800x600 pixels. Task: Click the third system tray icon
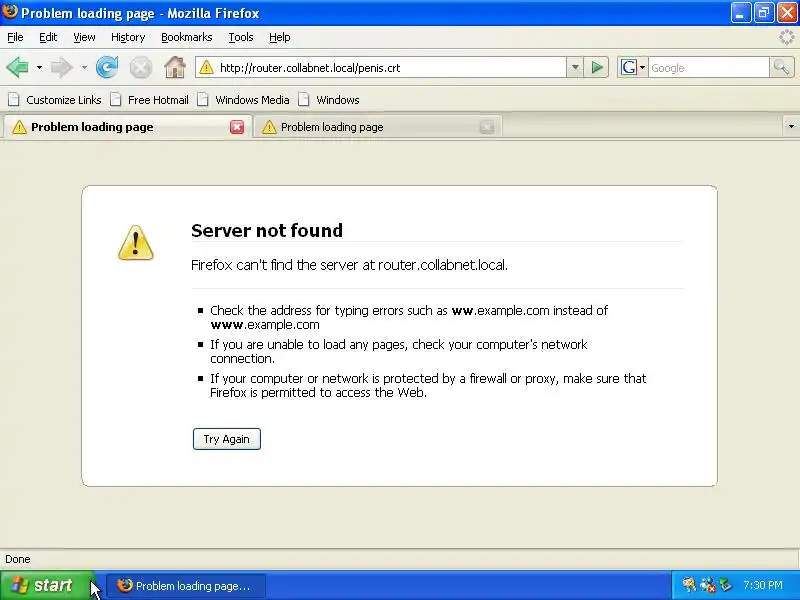725,585
